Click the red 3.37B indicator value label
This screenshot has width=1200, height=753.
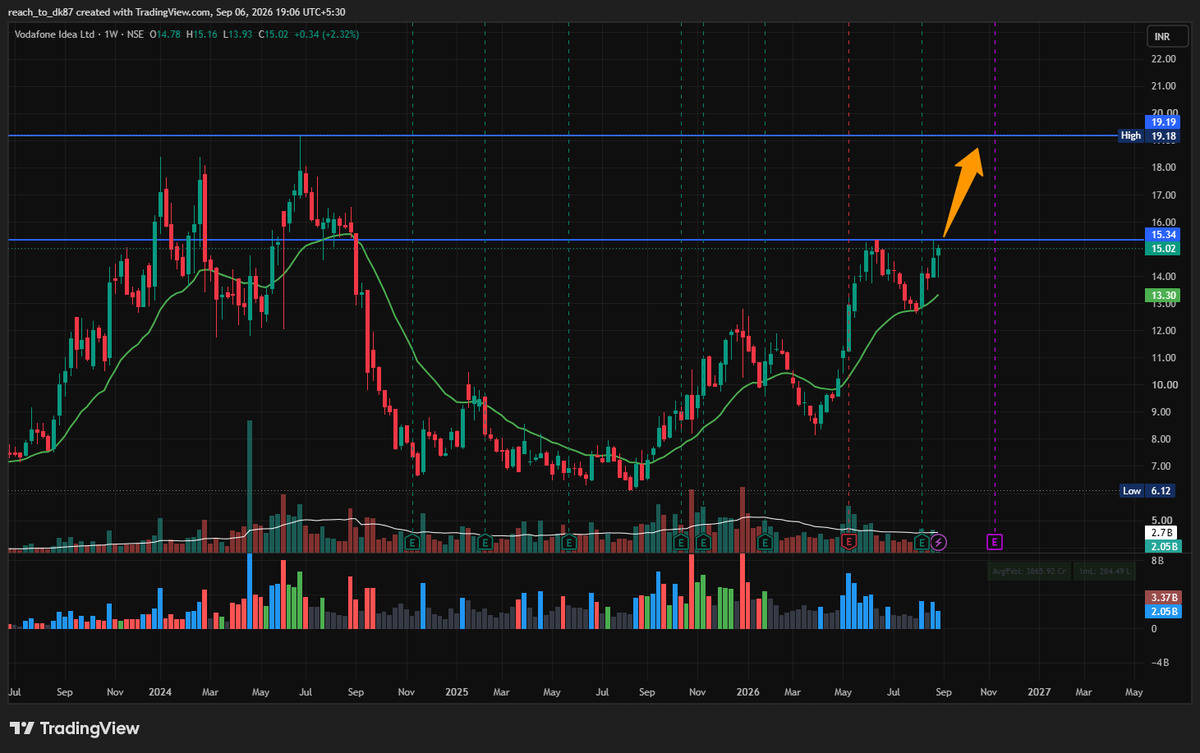pyautogui.click(x=1162, y=597)
